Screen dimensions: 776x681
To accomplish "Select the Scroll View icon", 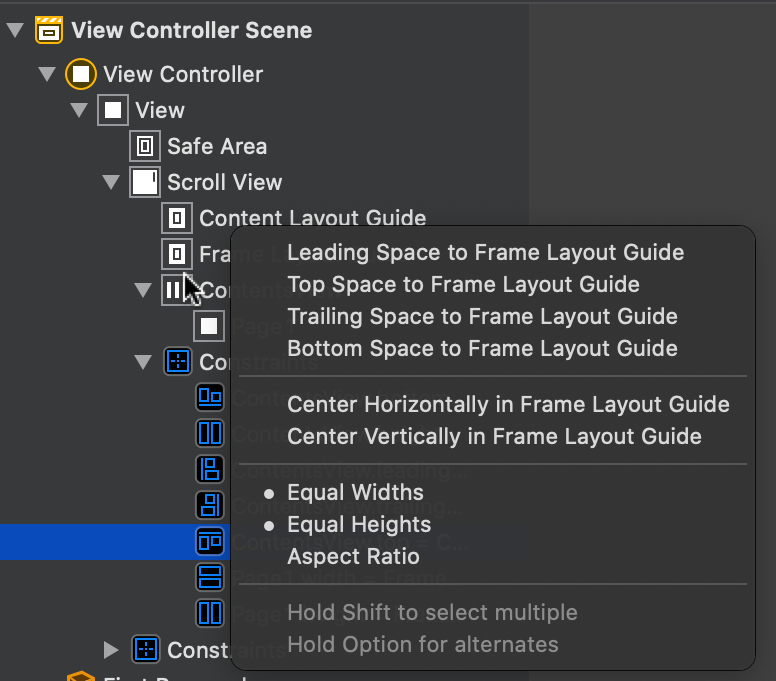I will 145,182.
